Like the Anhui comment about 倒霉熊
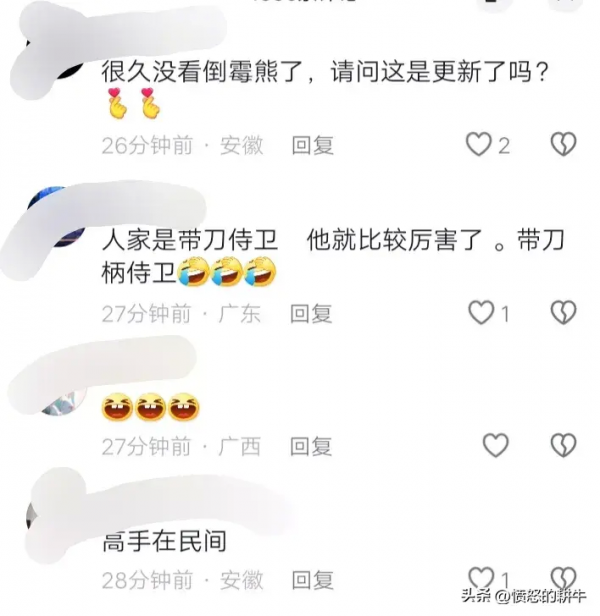The width and height of the screenshot is (600, 616). coord(479,145)
